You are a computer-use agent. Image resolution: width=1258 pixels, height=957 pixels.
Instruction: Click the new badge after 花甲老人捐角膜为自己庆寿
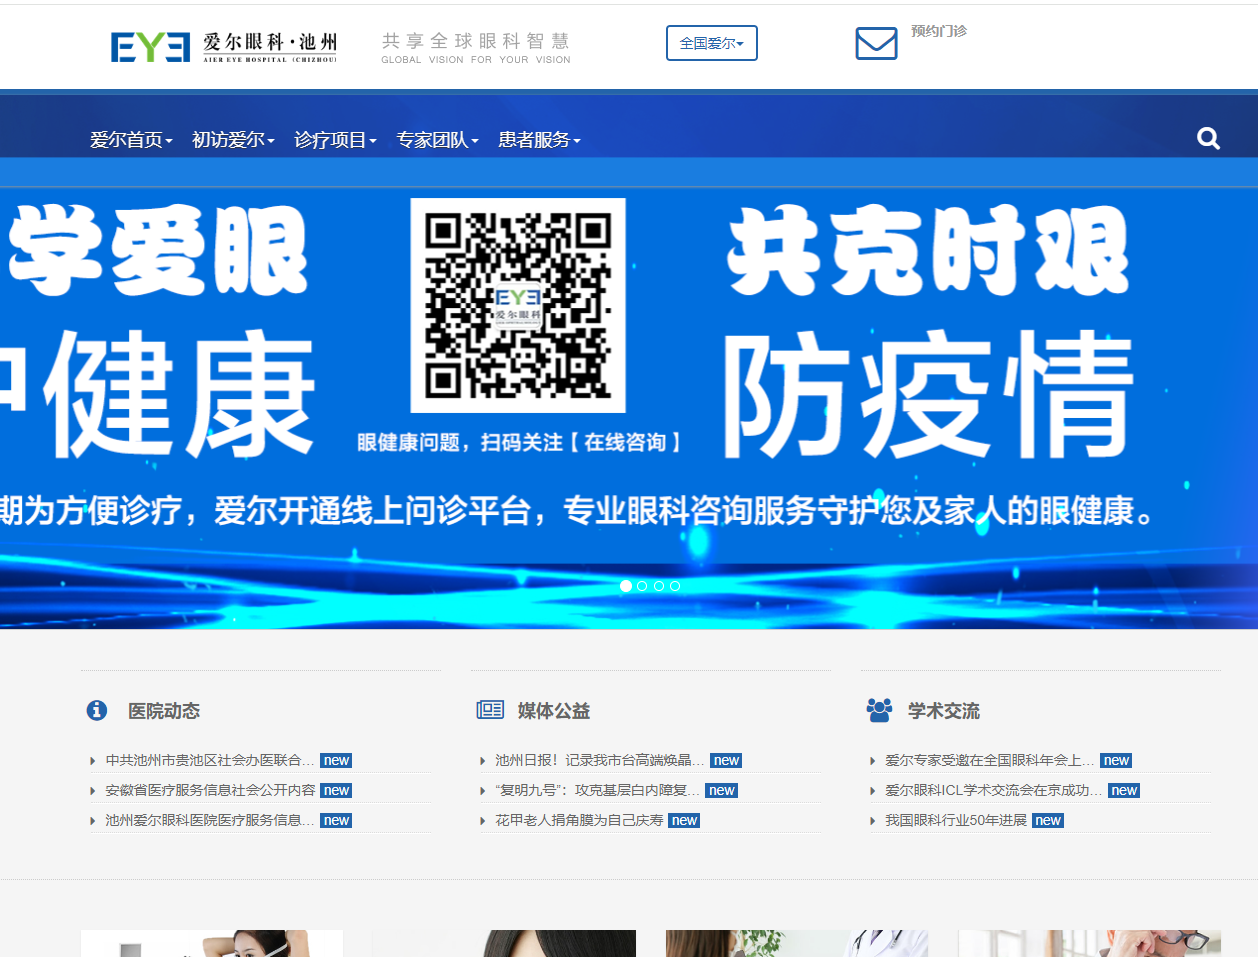tap(684, 820)
